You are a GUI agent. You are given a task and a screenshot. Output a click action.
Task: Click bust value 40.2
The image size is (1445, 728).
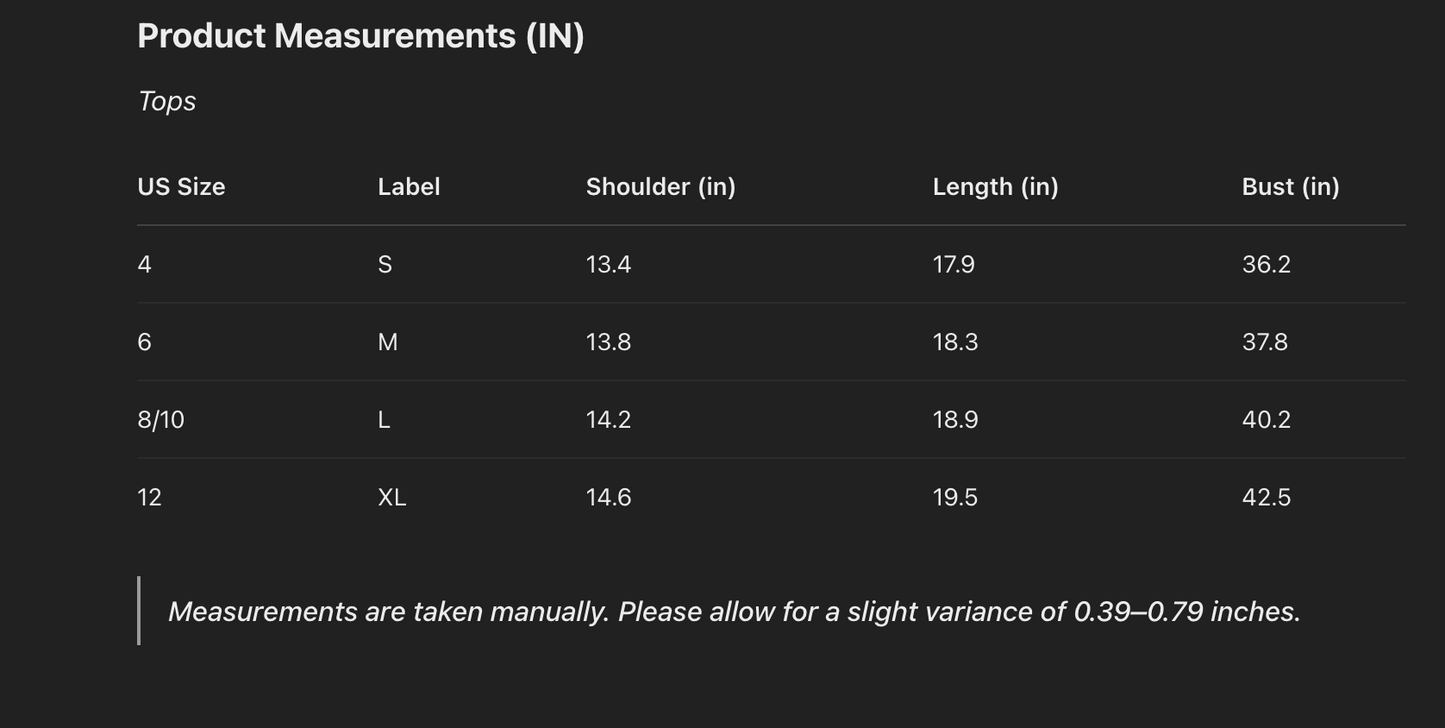[x=1266, y=420]
